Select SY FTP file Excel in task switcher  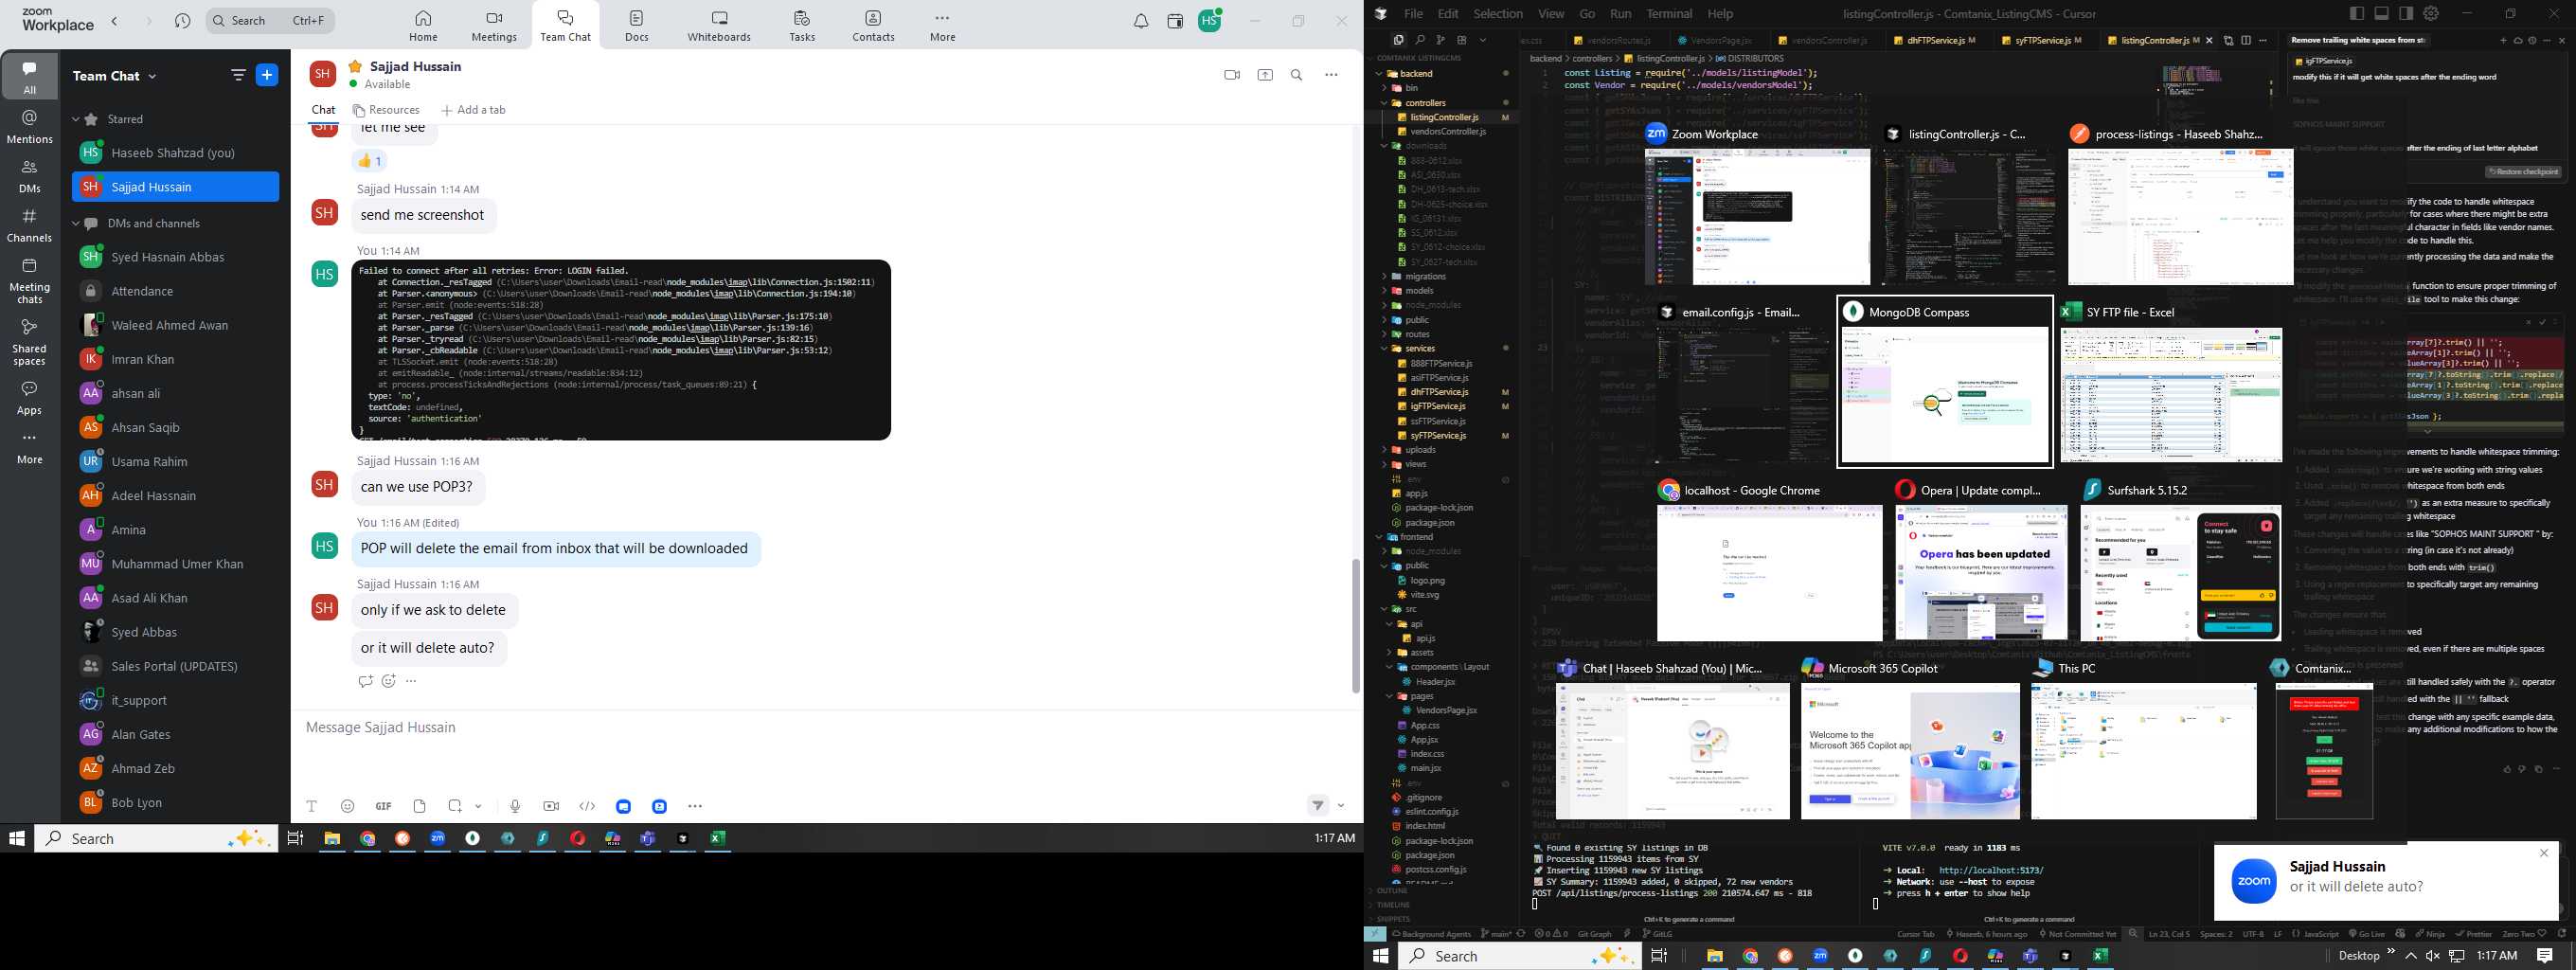pos(2172,394)
